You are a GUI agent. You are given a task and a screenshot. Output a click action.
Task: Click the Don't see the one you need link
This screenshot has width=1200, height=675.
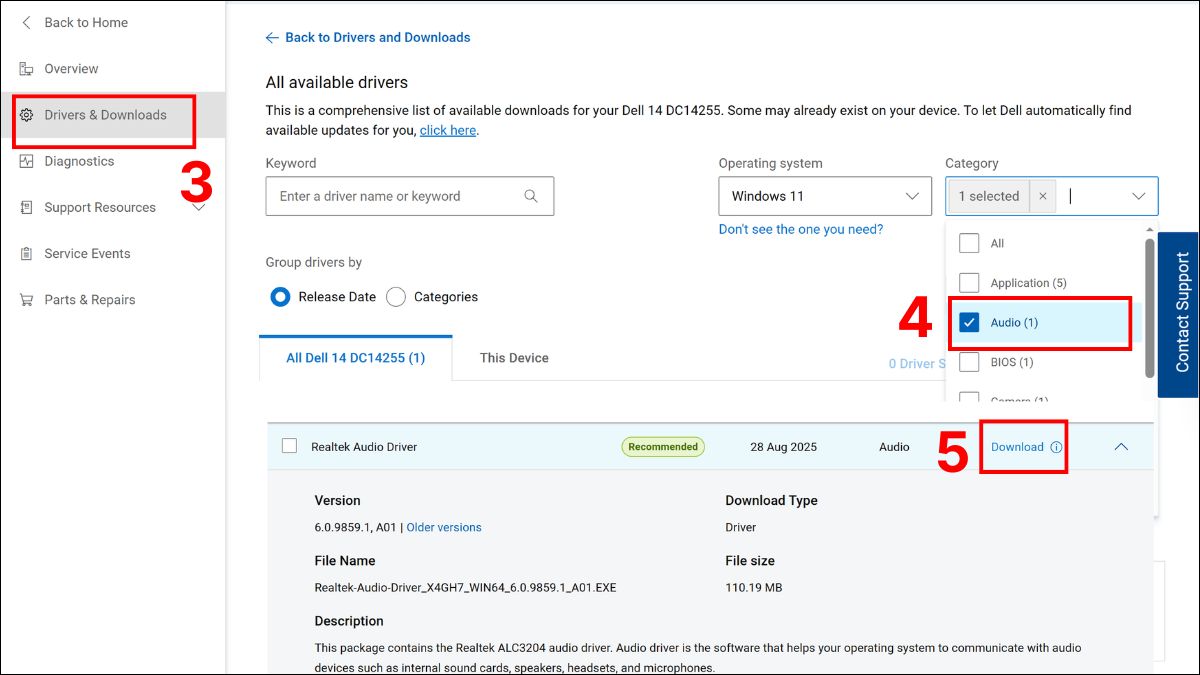[x=801, y=229]
